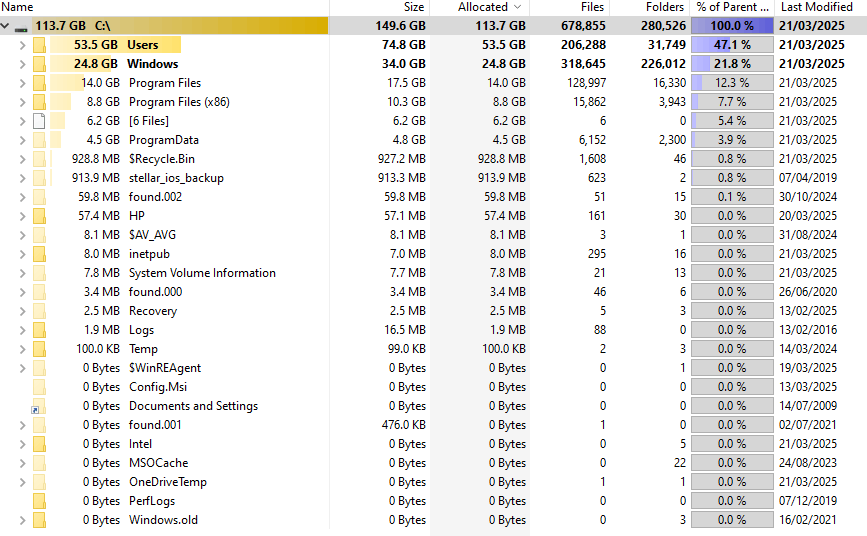Click the Documents and Settings shortcut icon

click(38, 406)
